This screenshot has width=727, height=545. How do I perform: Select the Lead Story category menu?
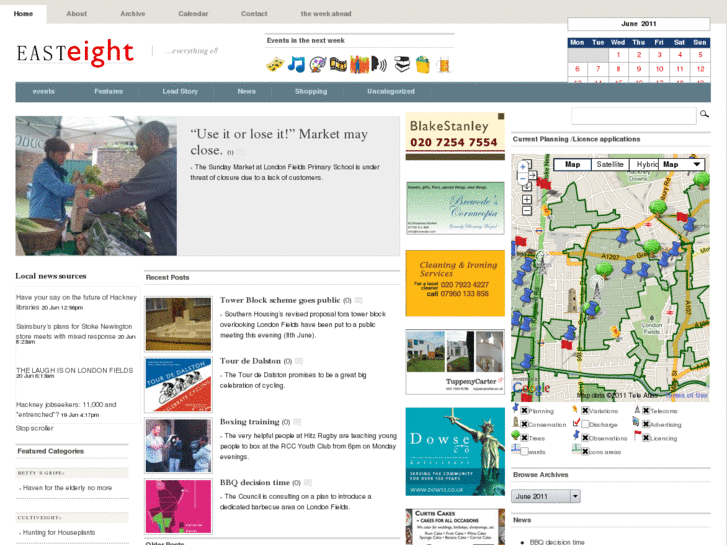(x=180, y=91)
